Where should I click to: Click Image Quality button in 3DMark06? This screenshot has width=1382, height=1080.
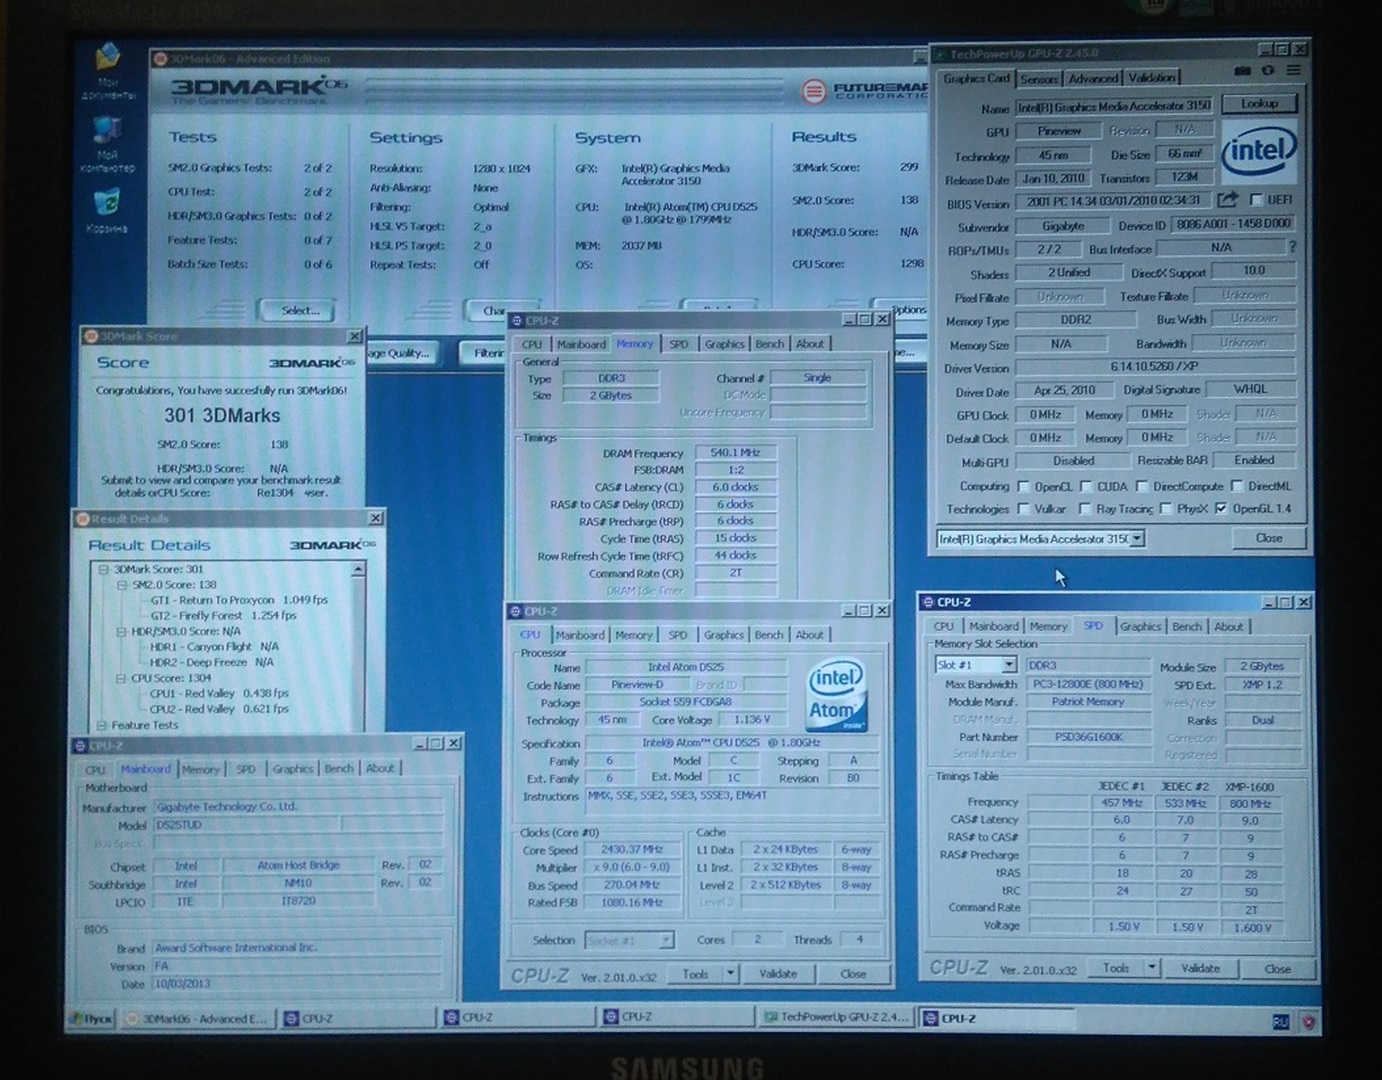[x=399, y=353]
